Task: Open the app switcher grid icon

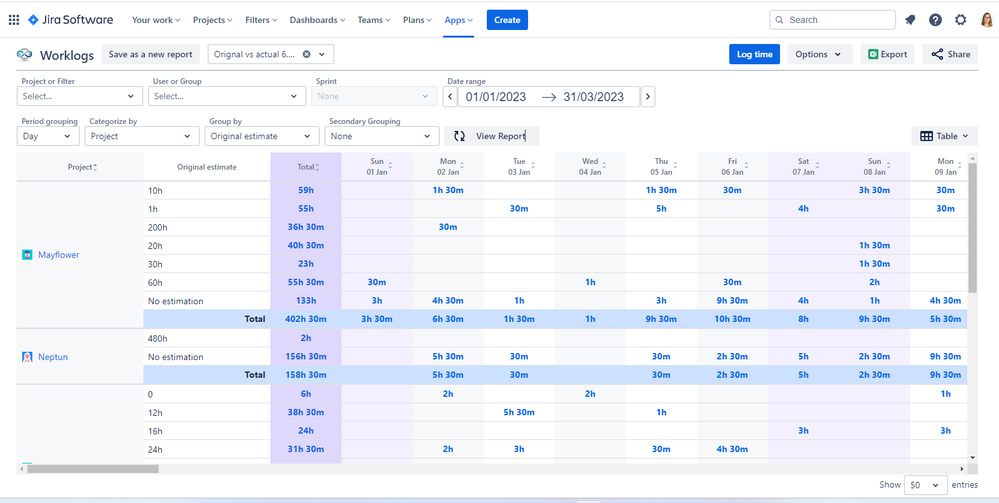Action: click(x=14, y=20)
